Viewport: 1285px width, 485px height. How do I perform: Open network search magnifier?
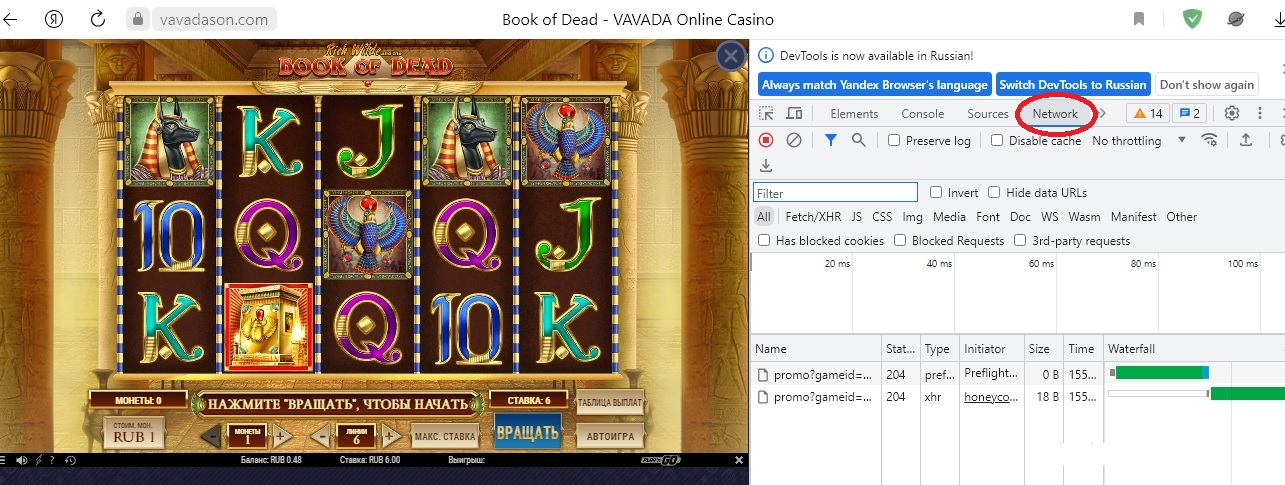point(858,141)
